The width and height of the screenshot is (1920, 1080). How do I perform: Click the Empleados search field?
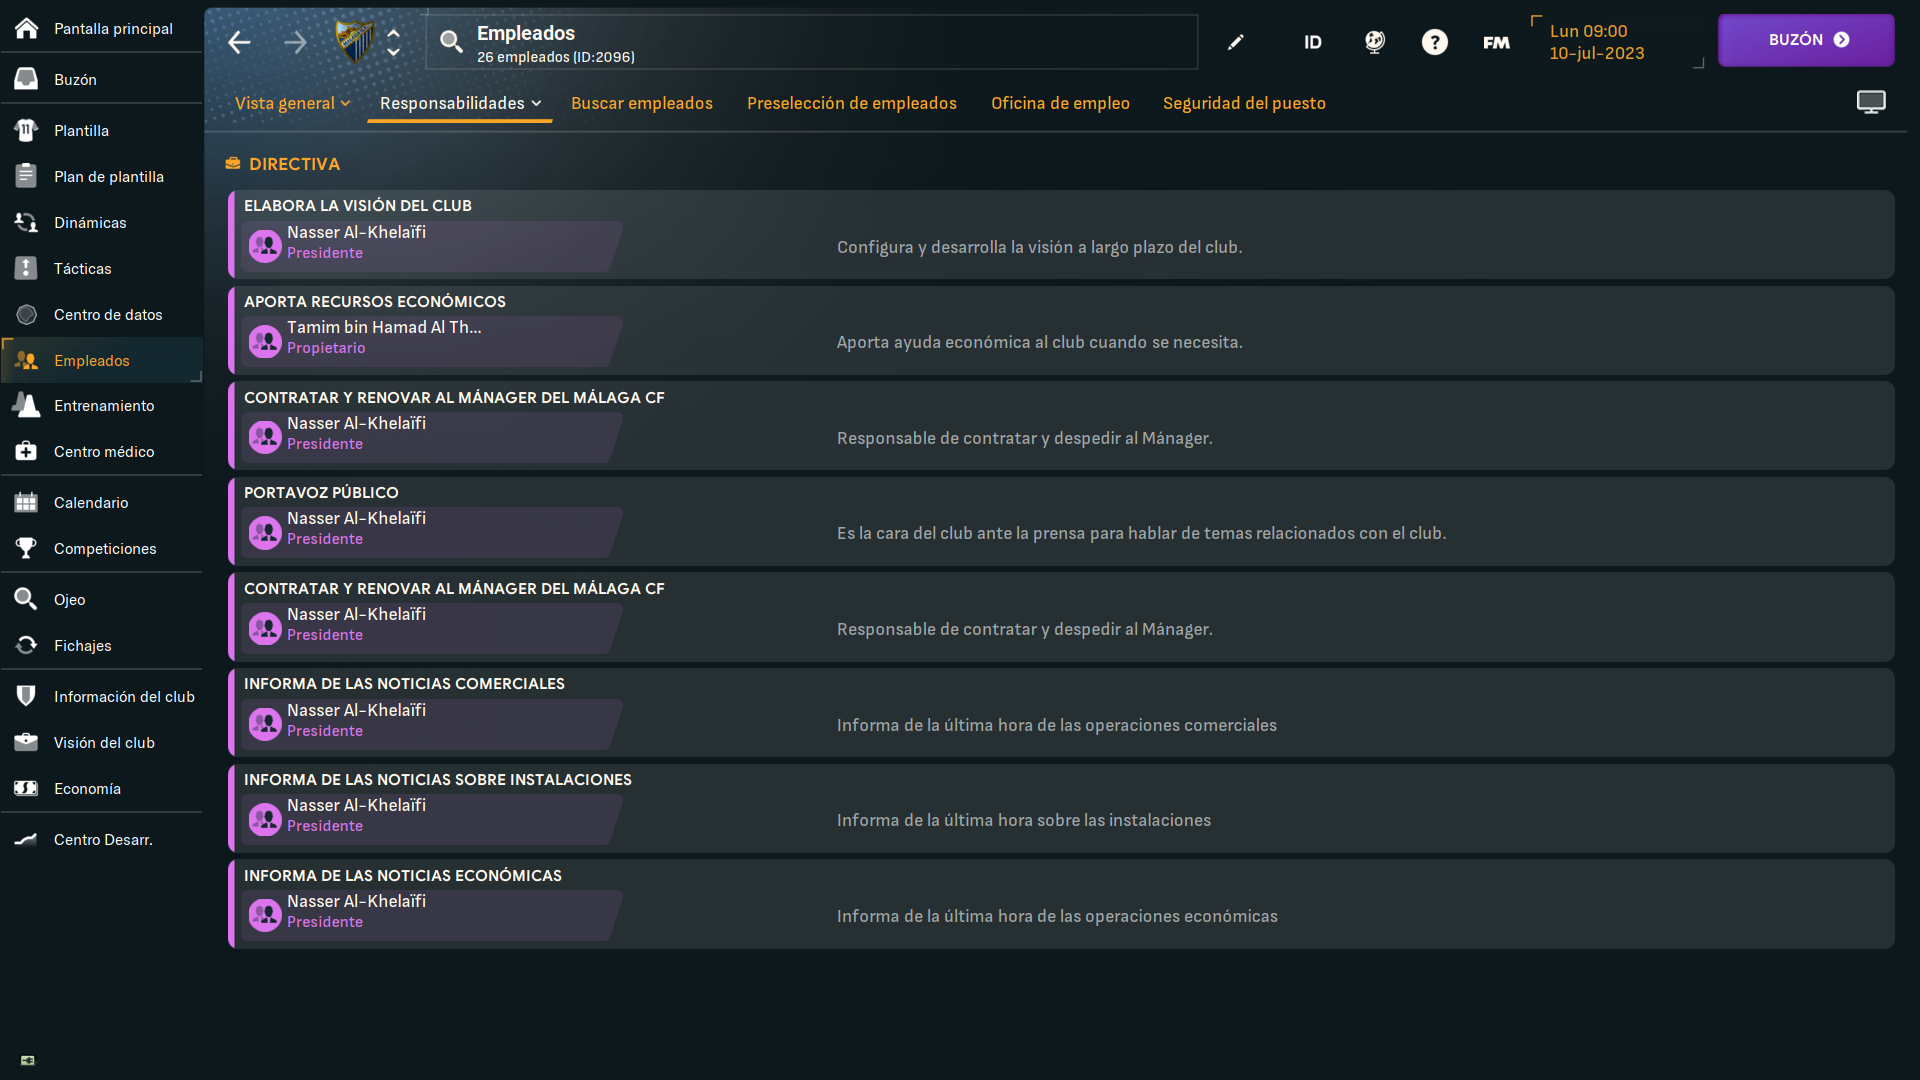[x=812, y=42]
